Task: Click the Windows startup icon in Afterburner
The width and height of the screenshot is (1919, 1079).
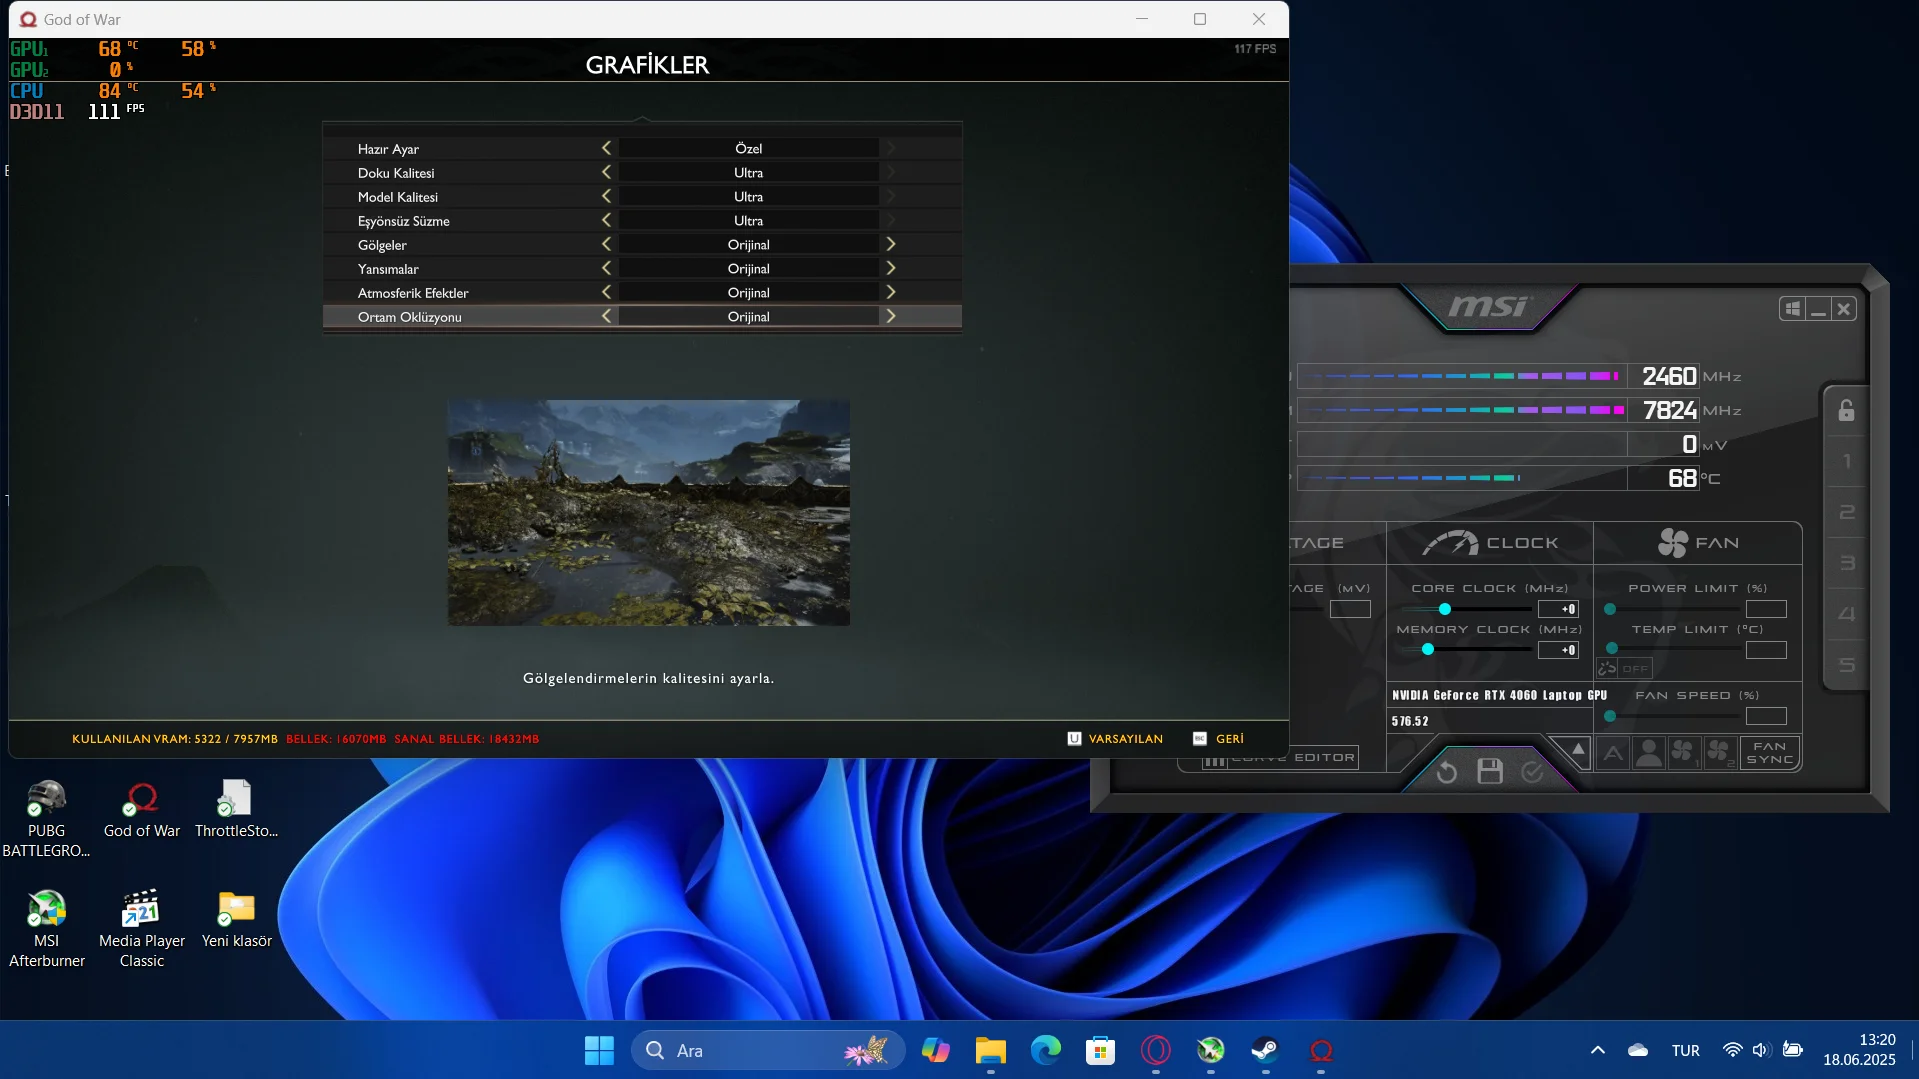Action: pyautogui.click(x=1792, y=309)
